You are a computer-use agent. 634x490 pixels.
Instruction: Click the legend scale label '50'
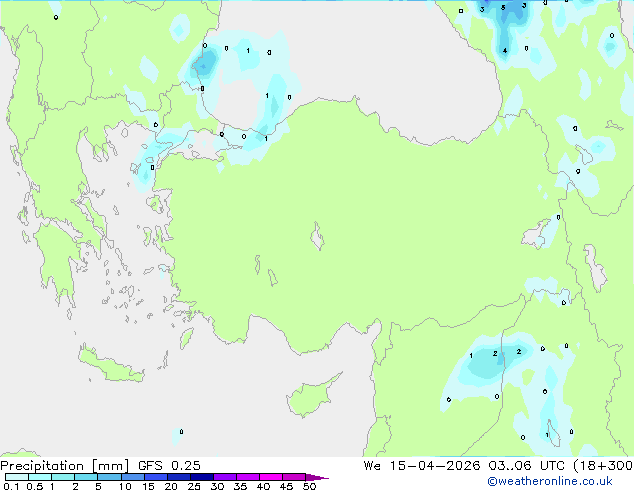click(309, 486)
